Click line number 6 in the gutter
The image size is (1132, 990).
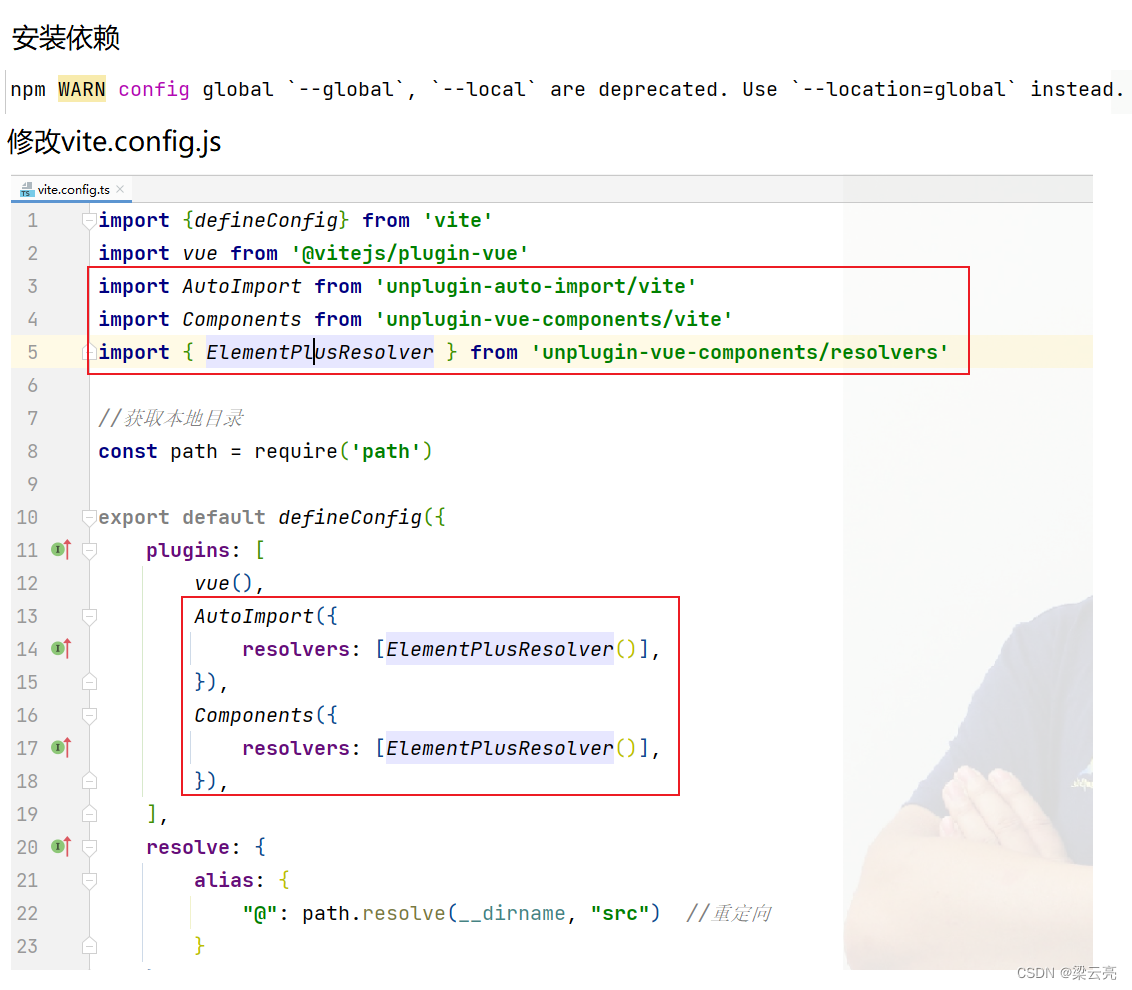click(x=32, y=386)
